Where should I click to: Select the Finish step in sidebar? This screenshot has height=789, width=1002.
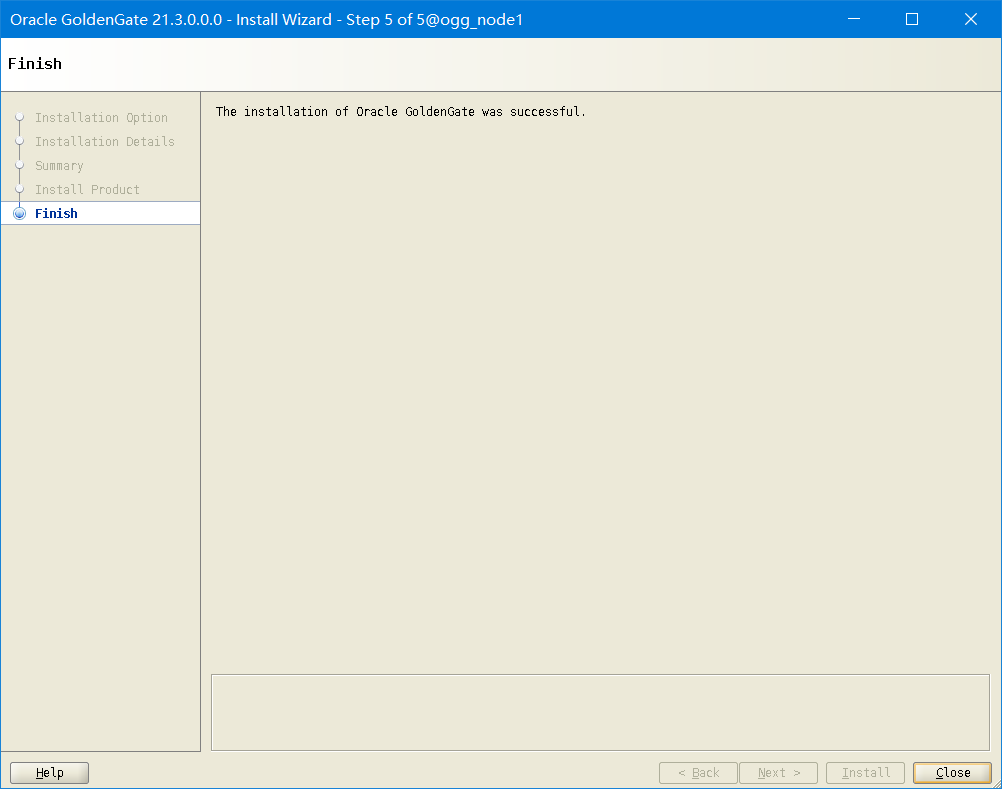[101, 213]
